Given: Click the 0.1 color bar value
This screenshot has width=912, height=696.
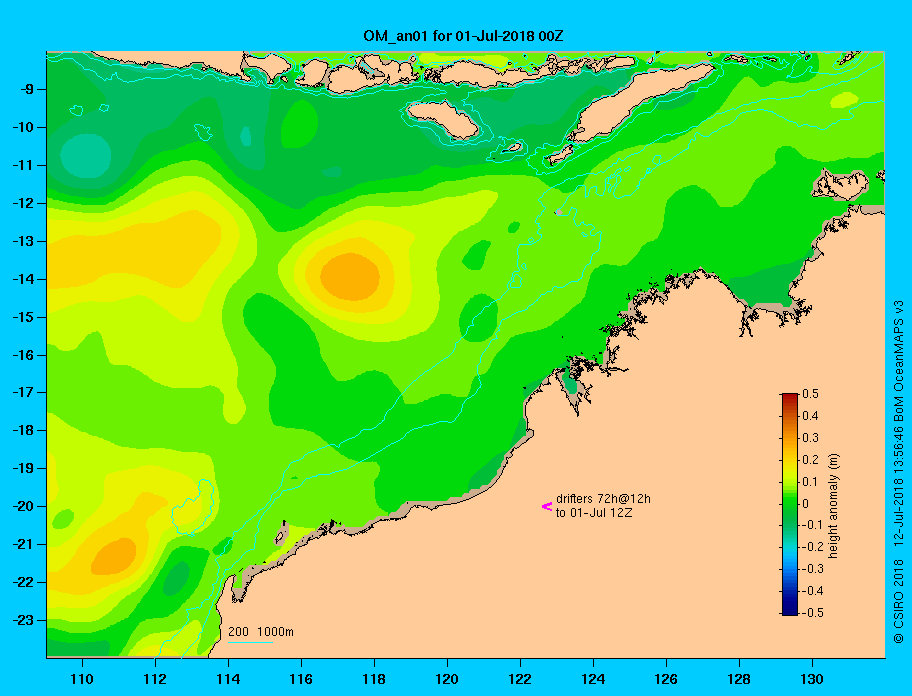Looking at the screenshot, I should [810, 482].
